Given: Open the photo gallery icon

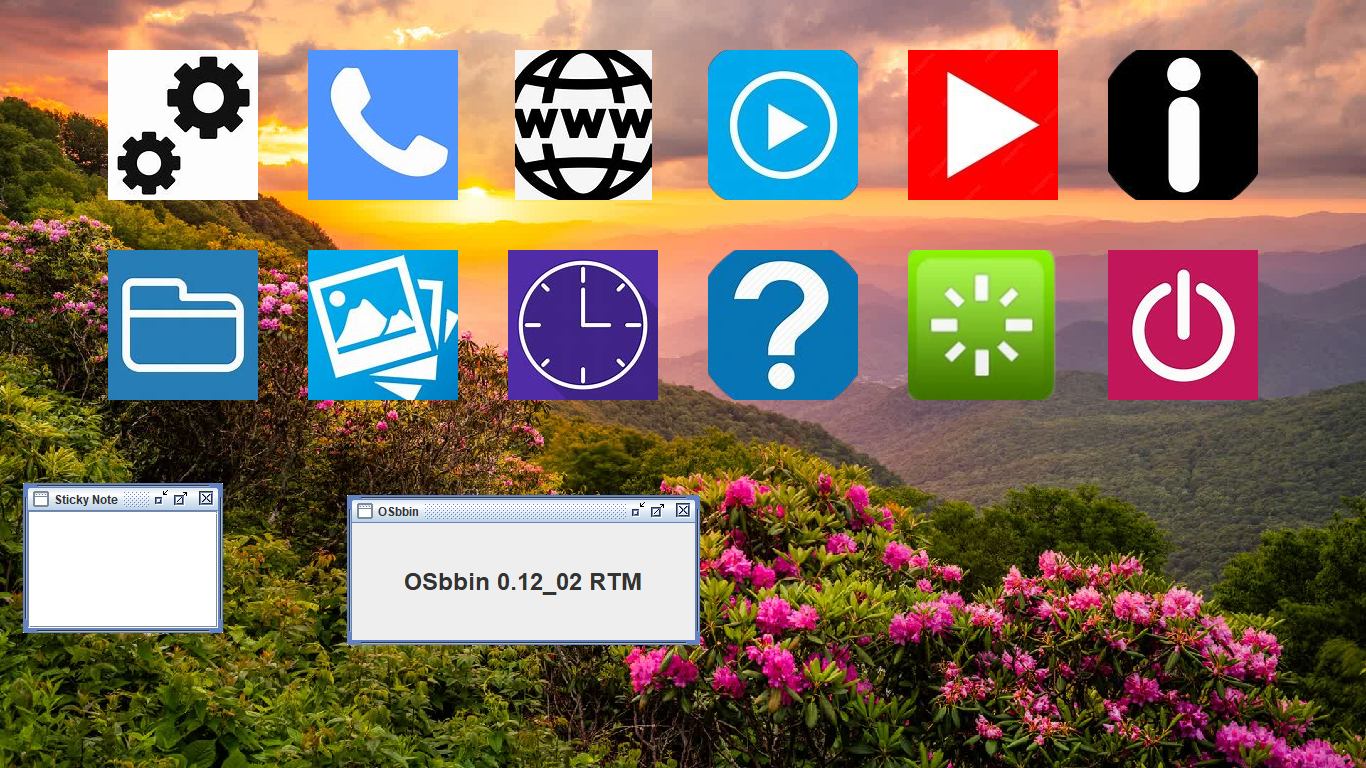Looking at the screenshot, I should (x=383, y=325).
